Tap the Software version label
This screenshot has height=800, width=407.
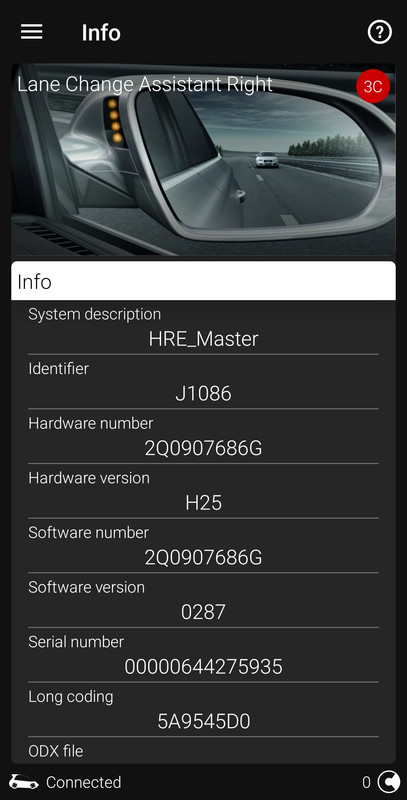pyautogui.click(x=86, y=587)
